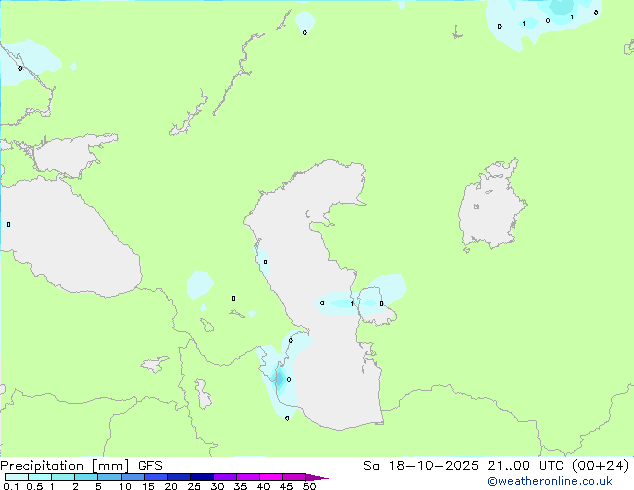Image resolution: width=634 pixels, height=490 pixels.
Task: Click the 15–20 mm legend swatch
Action: [155, 477]
